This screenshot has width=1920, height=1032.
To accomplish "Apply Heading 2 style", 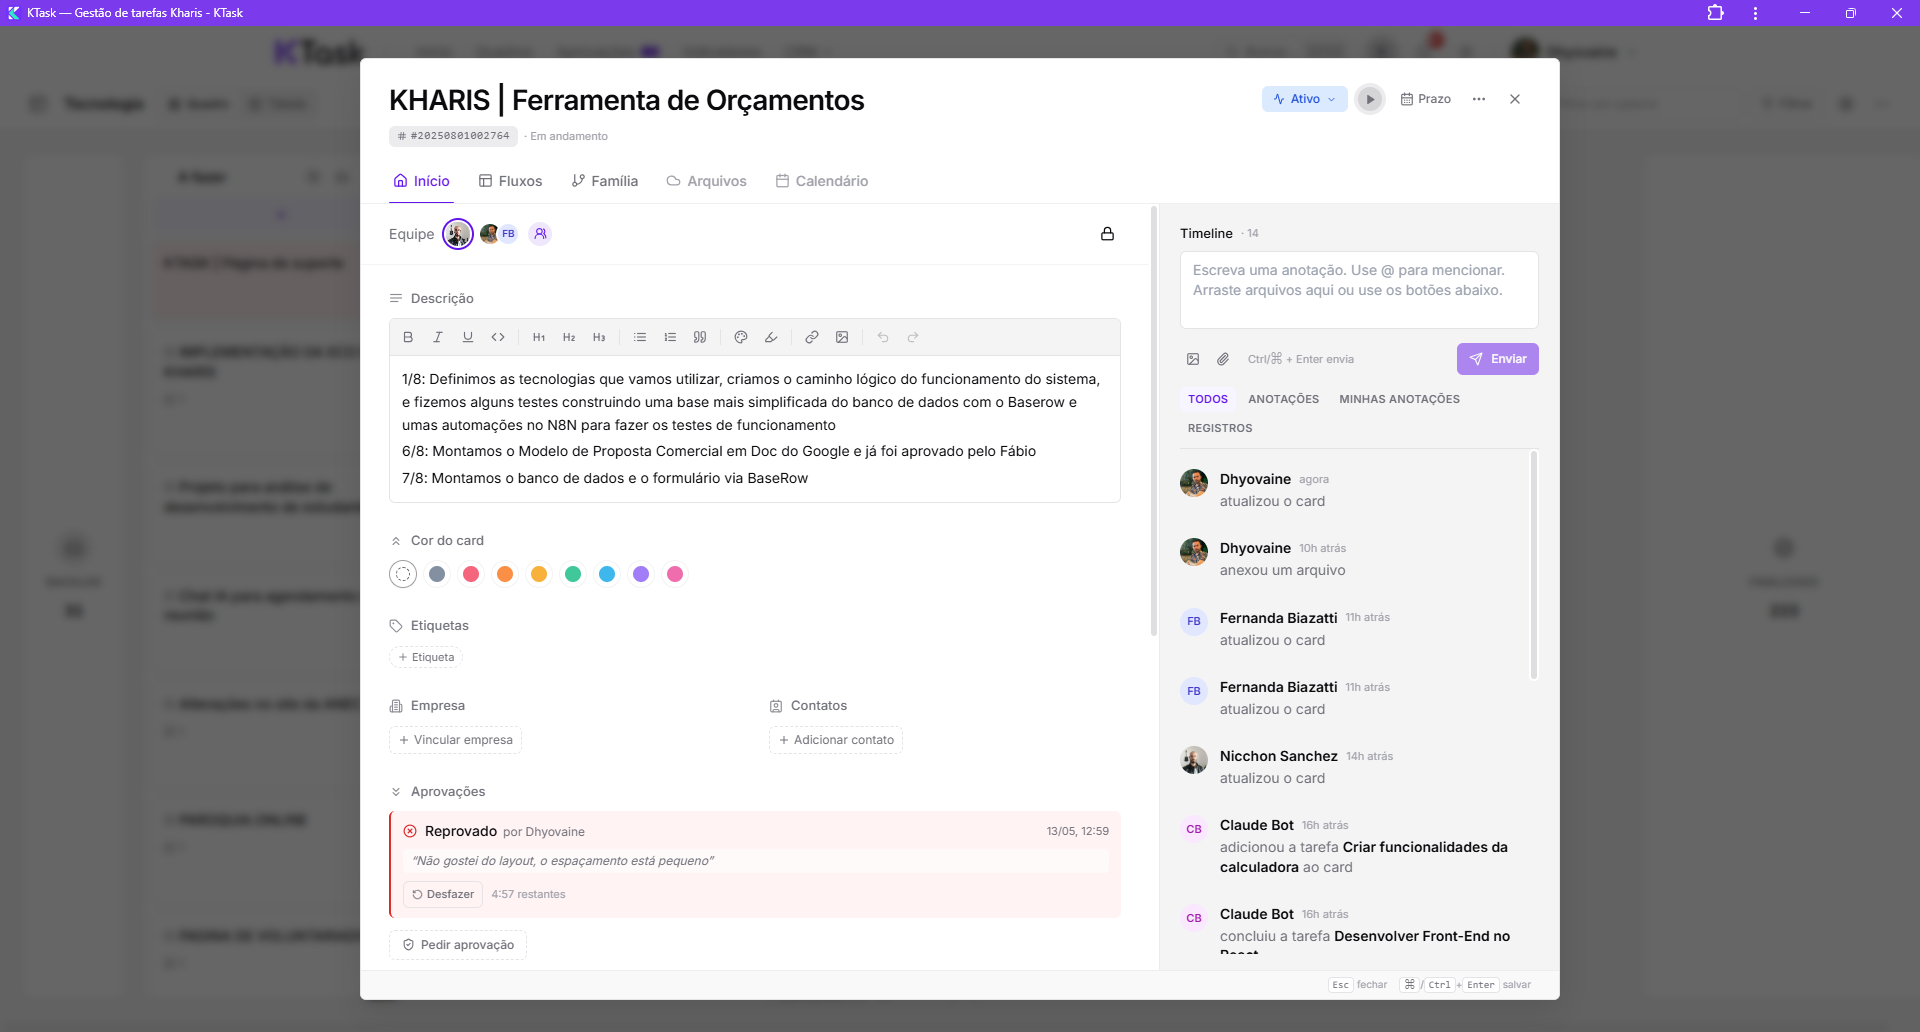I will [x=569, y=338].
